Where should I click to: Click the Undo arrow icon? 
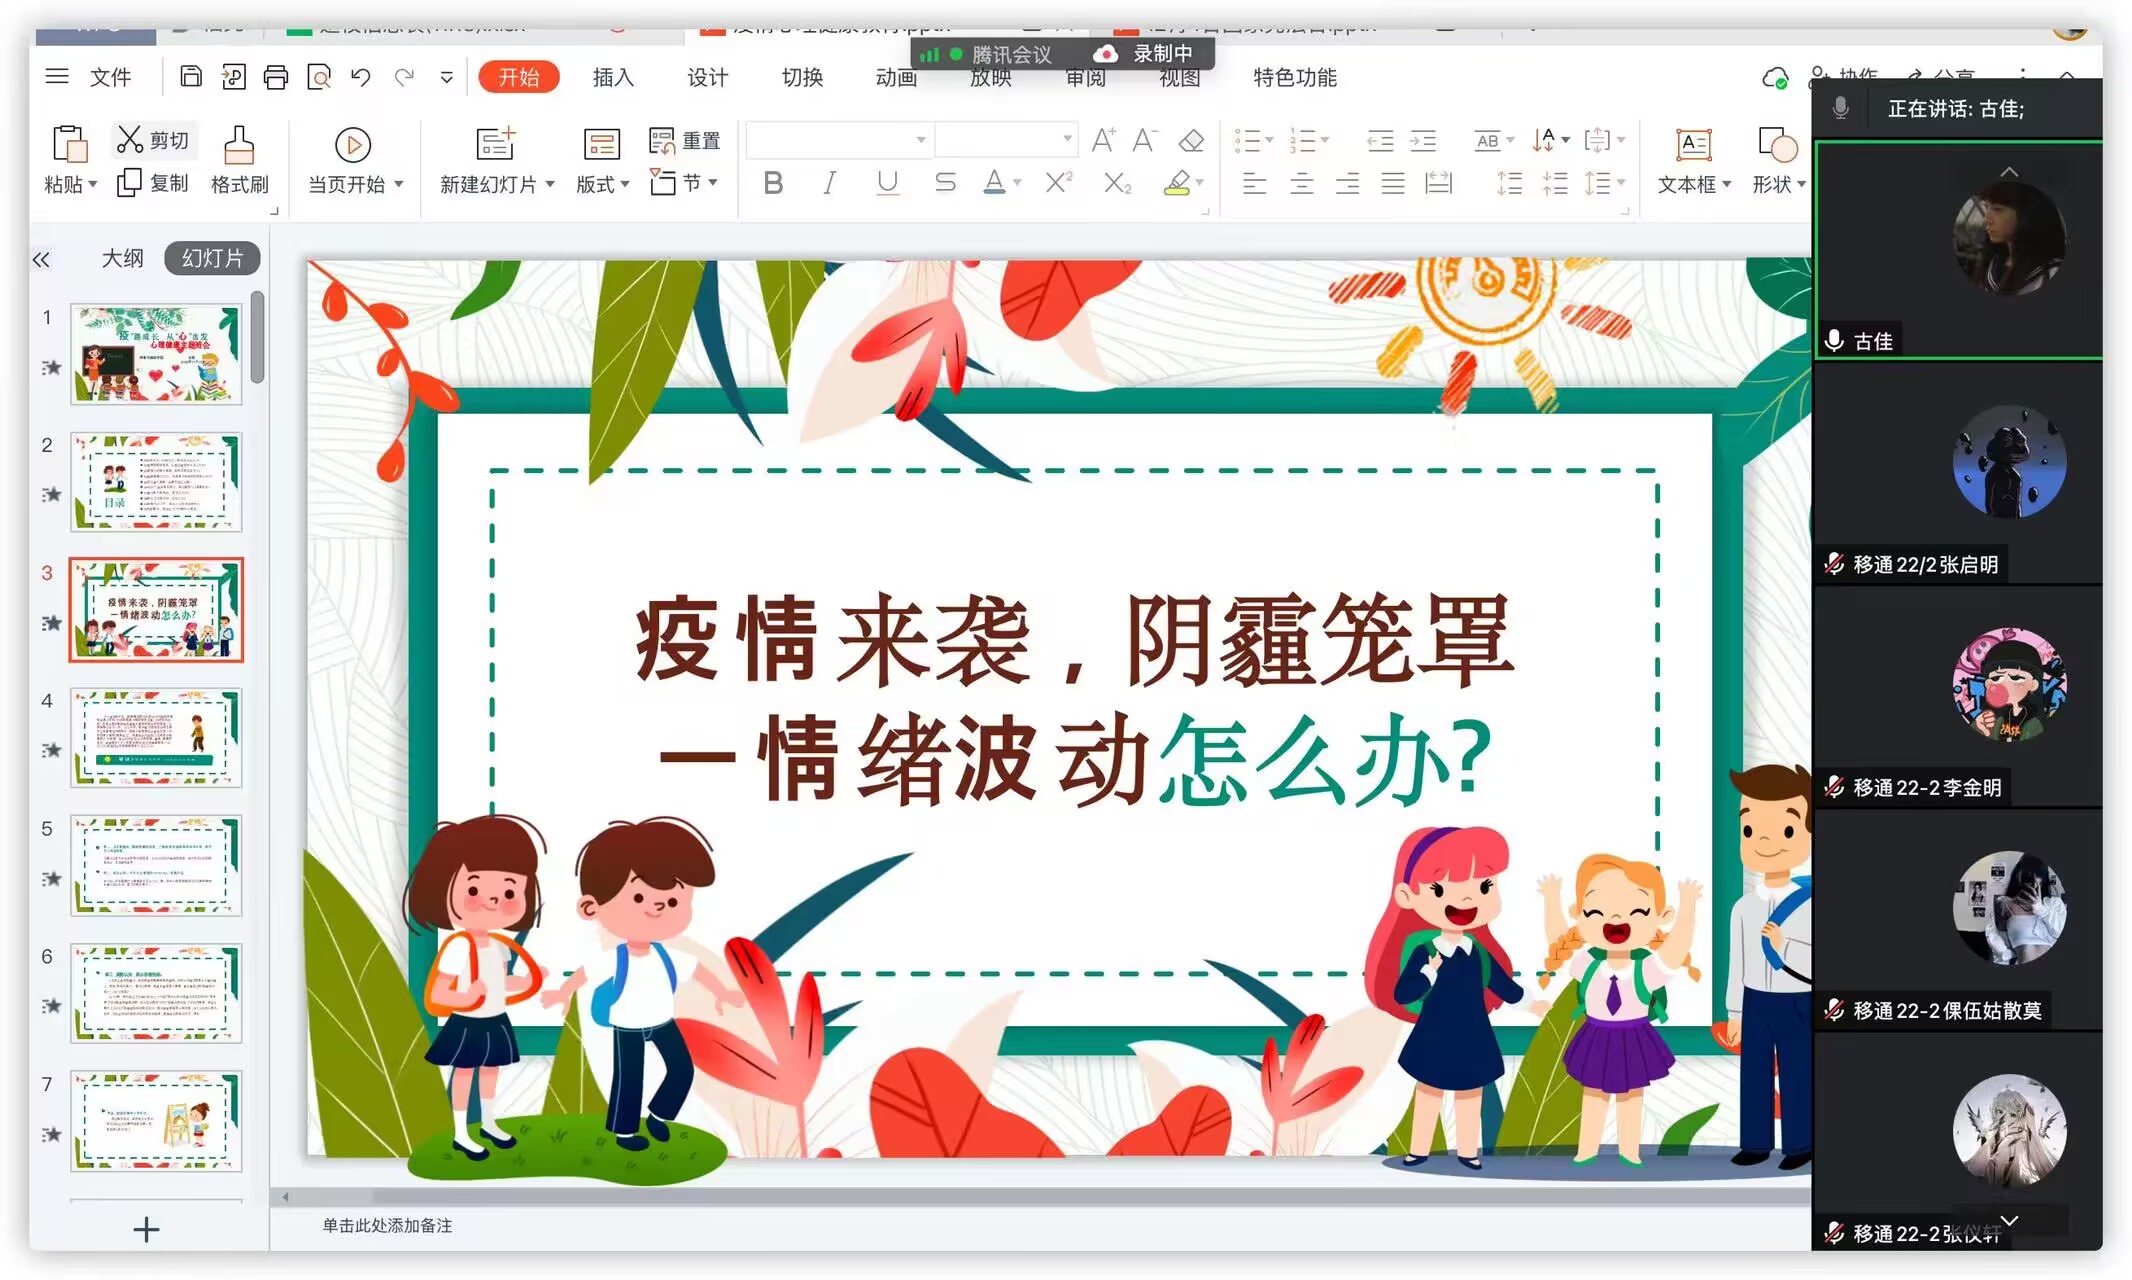click(361, 77)
